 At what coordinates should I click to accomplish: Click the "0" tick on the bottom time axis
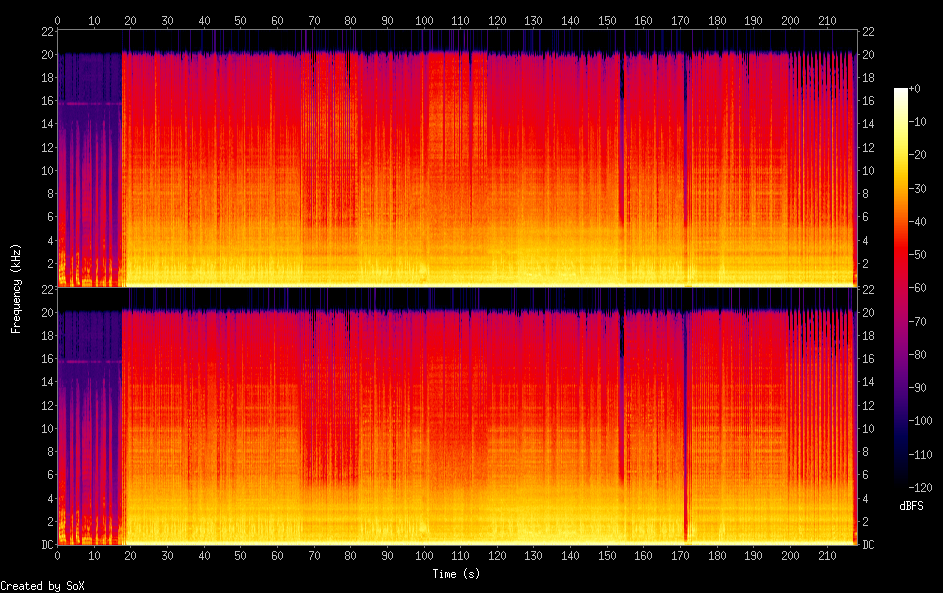(57, 555)
